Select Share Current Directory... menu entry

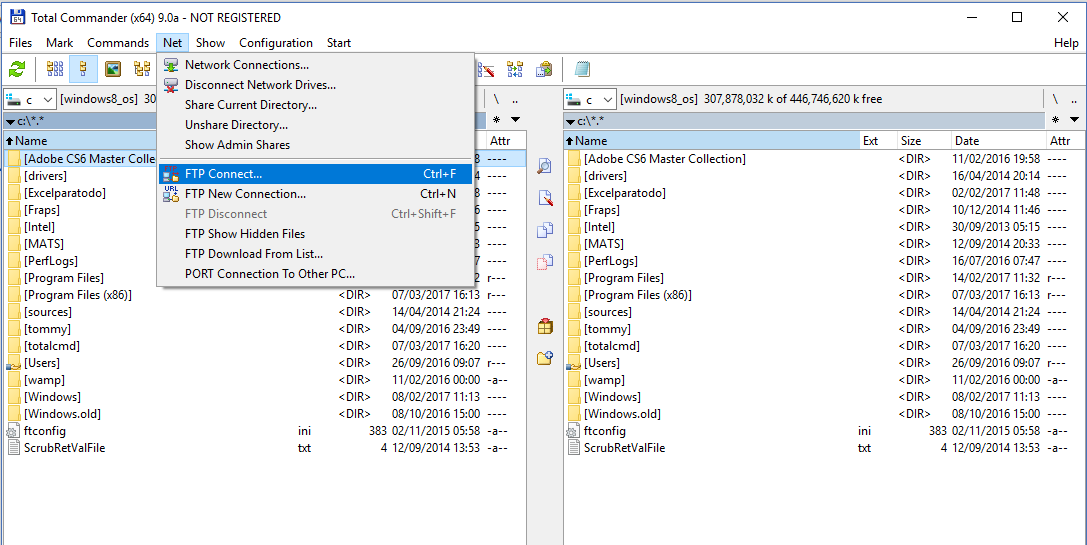pyautogui.click(x=315, y=105)
